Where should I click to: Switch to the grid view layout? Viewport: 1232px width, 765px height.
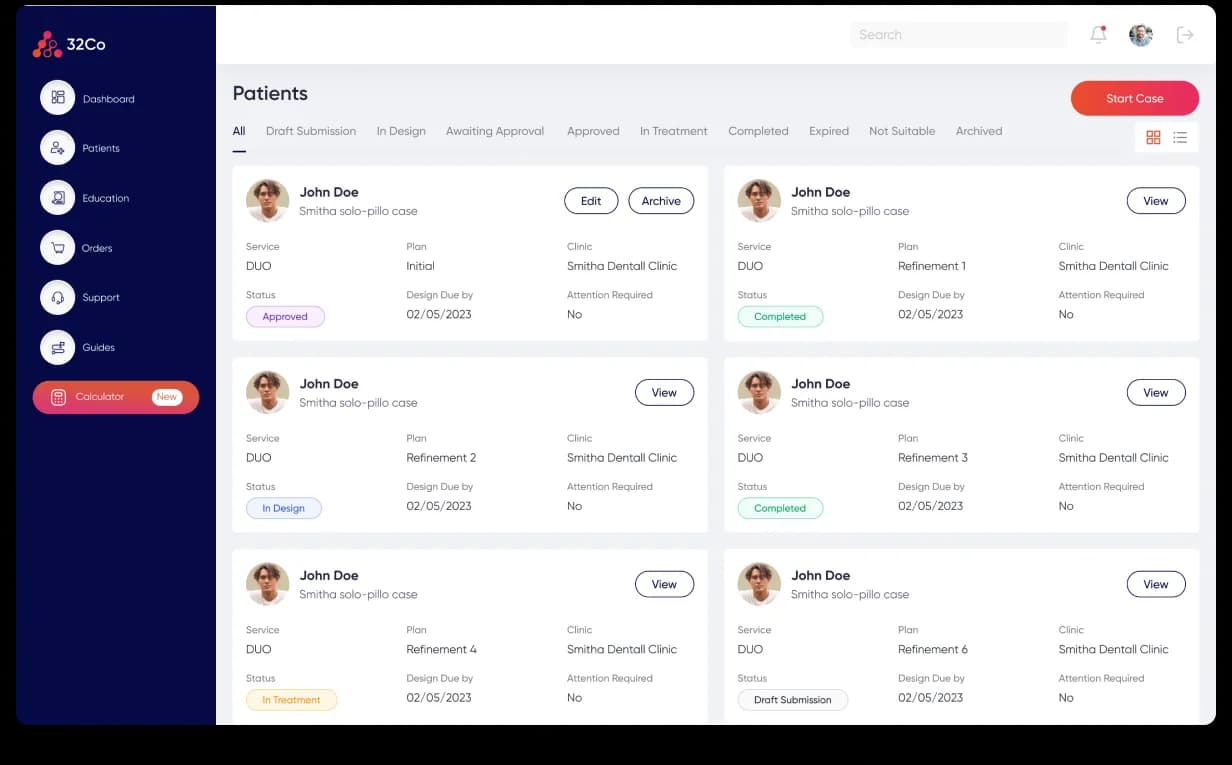tap(1153, 137)
